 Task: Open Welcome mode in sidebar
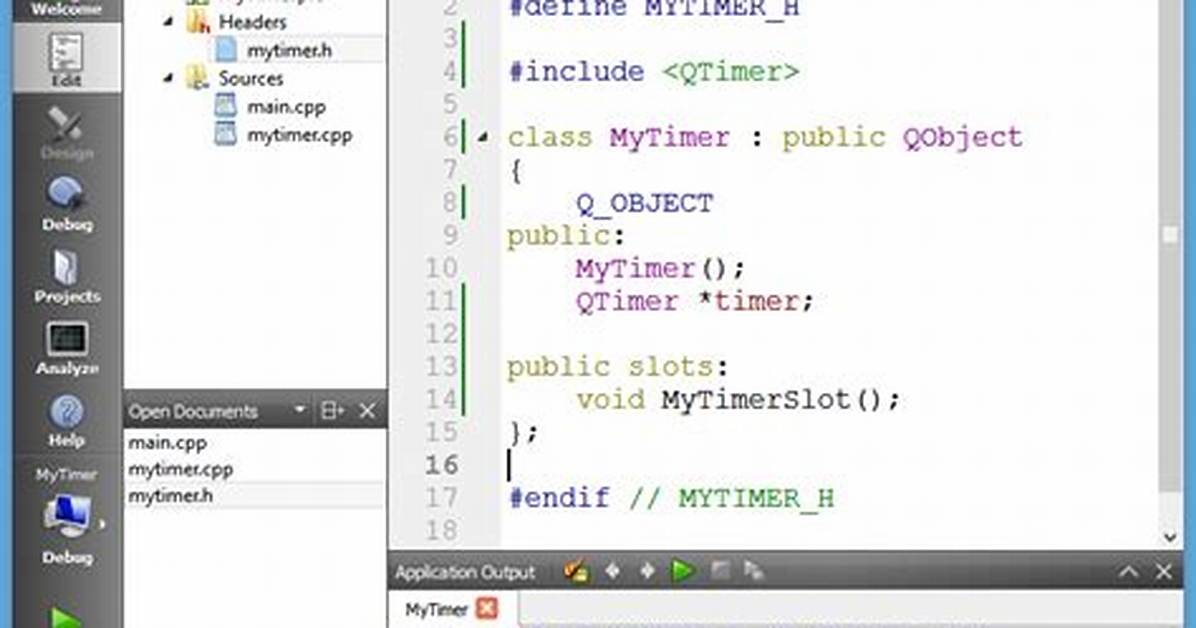pyautogui.click(x=66, y=10)
